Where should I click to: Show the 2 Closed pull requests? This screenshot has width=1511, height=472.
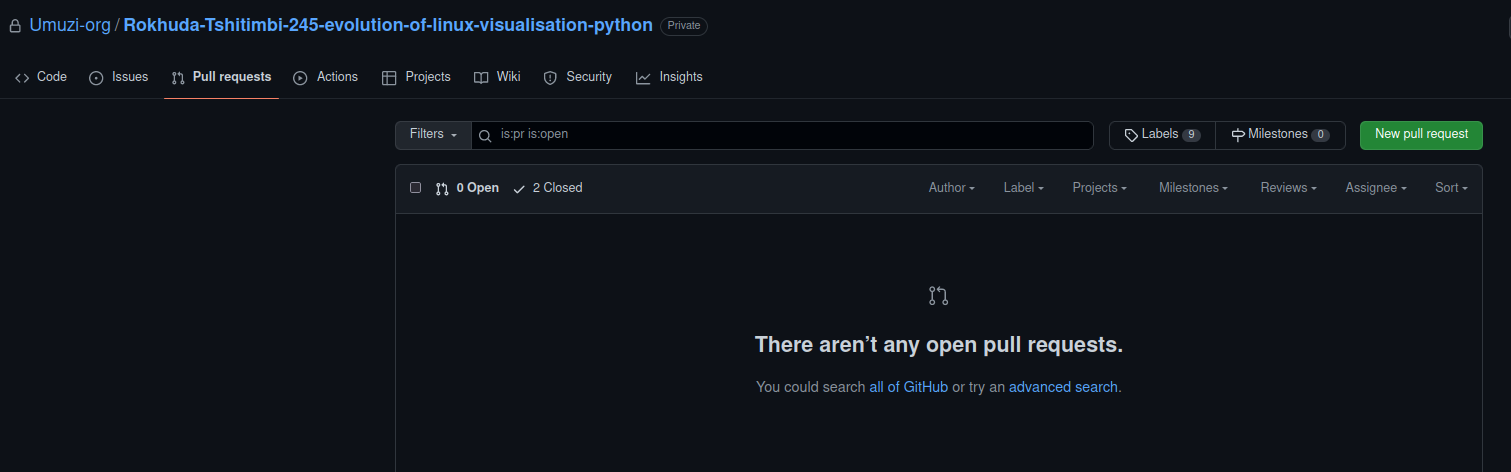pos(547,188)
